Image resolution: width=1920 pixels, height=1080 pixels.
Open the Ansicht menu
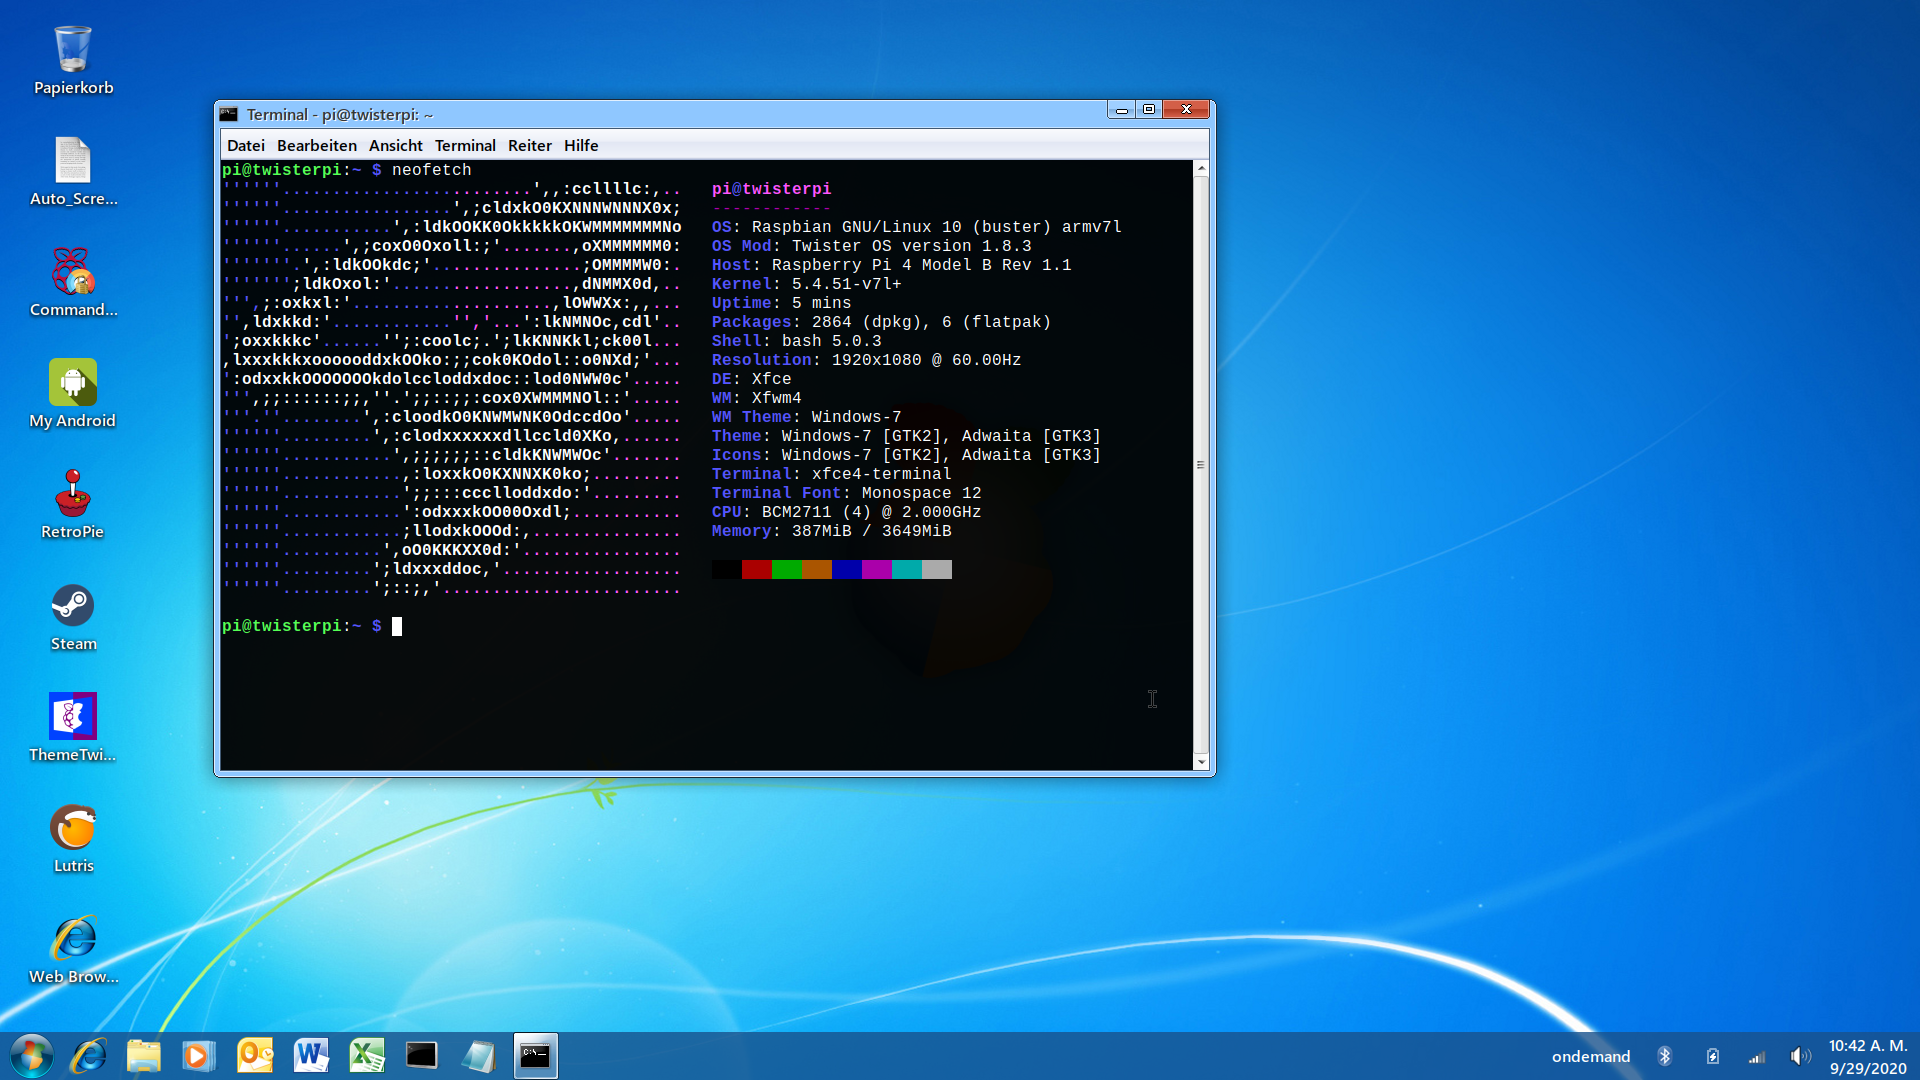click(395, 145)
